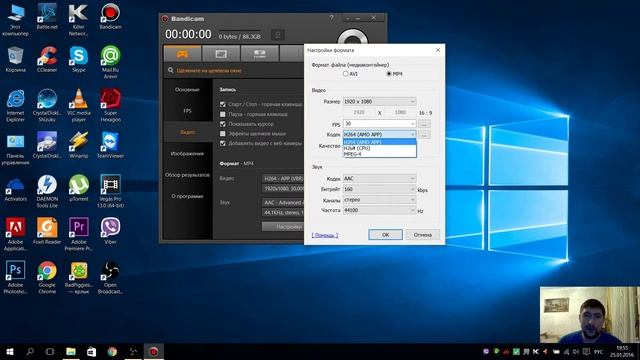Viewport: 640px width, 360px height.
Task: Open the Частота 44100 dropdown
Action: [380, 210]
